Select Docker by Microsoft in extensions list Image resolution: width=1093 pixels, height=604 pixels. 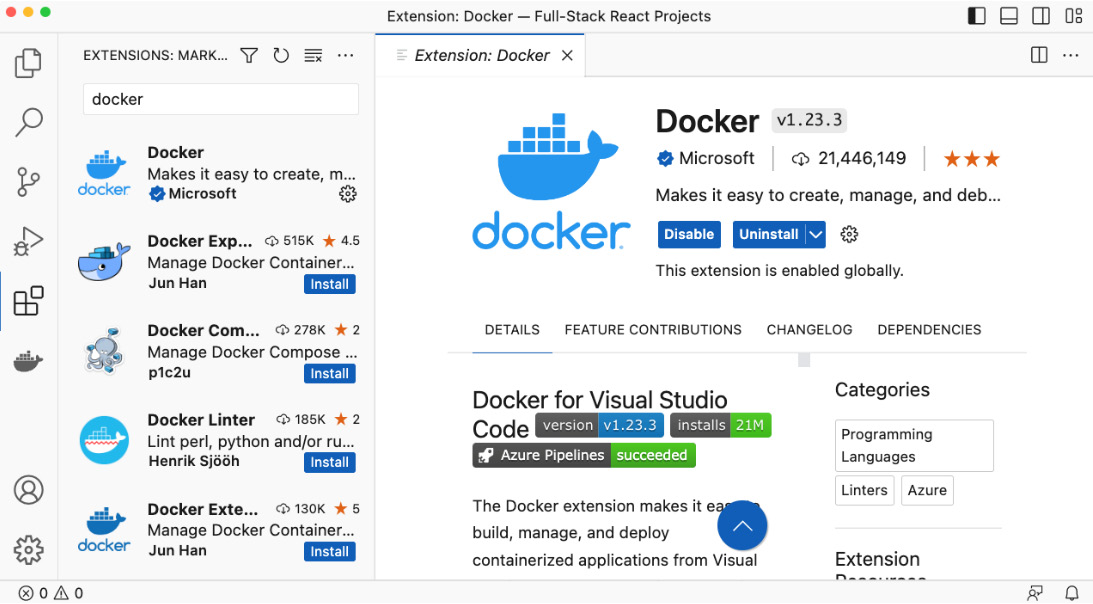[x=216, y=173]
